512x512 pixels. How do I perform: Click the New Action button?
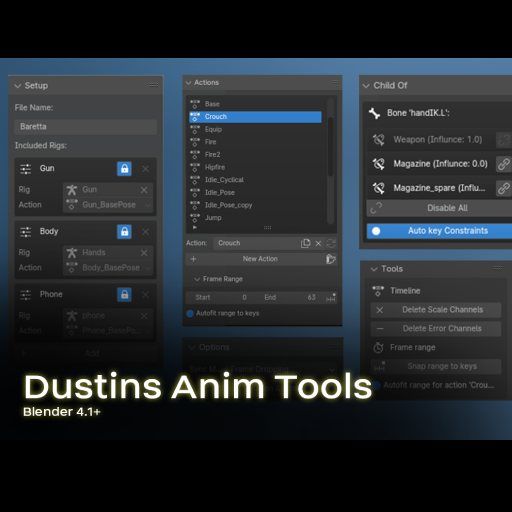(x=254, y=259)
